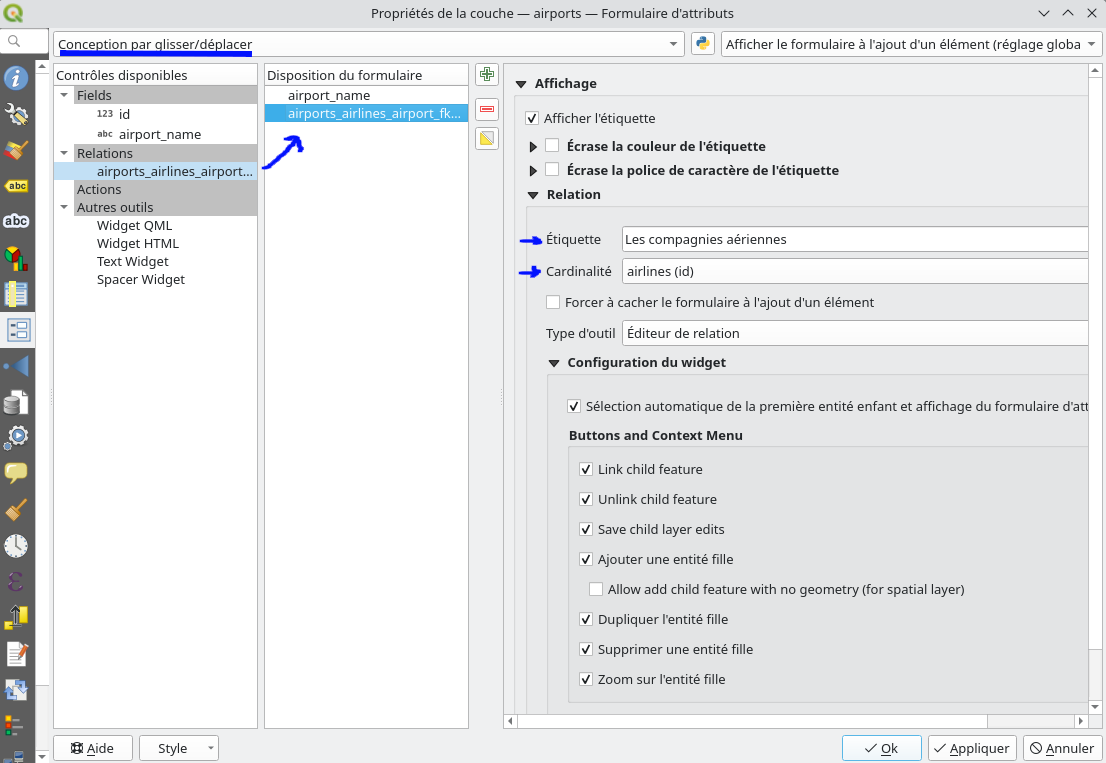
Task: Click the Python form init code button
Action: 703,44
